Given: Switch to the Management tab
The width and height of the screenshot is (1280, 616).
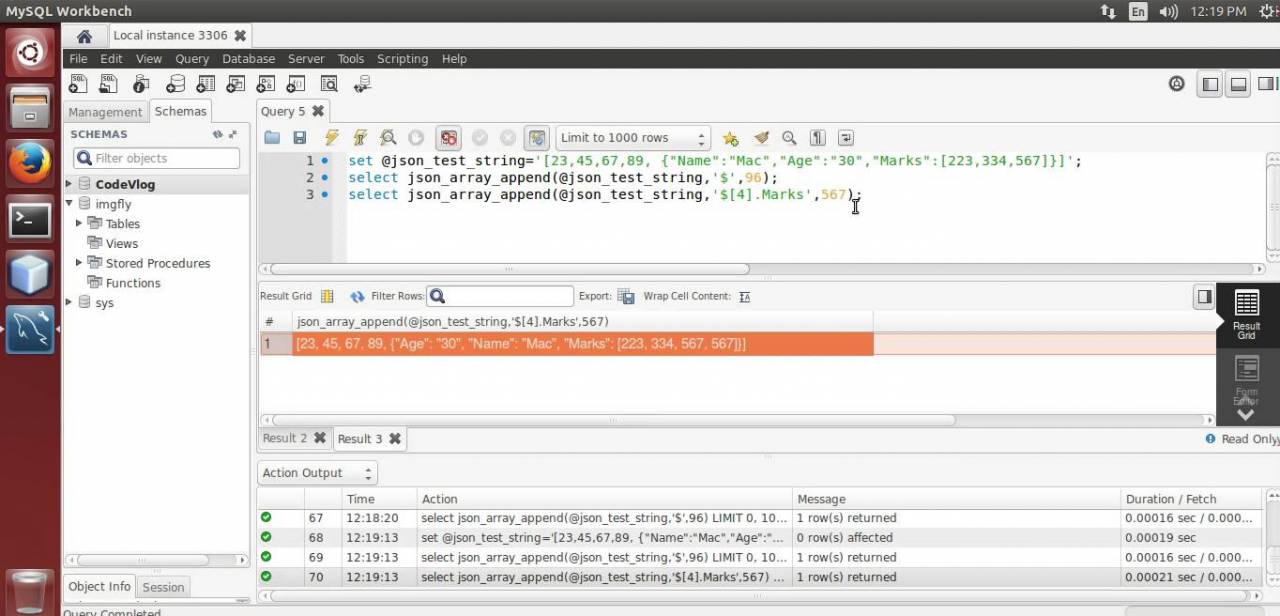Looking at the screenshot, I should click(105, 112).
